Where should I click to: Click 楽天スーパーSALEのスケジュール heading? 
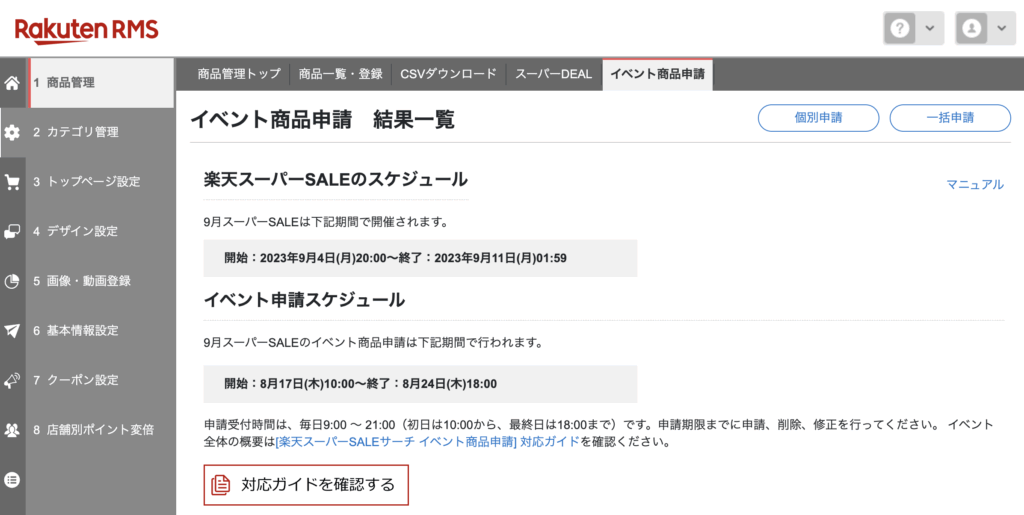[x=336, y=179]
